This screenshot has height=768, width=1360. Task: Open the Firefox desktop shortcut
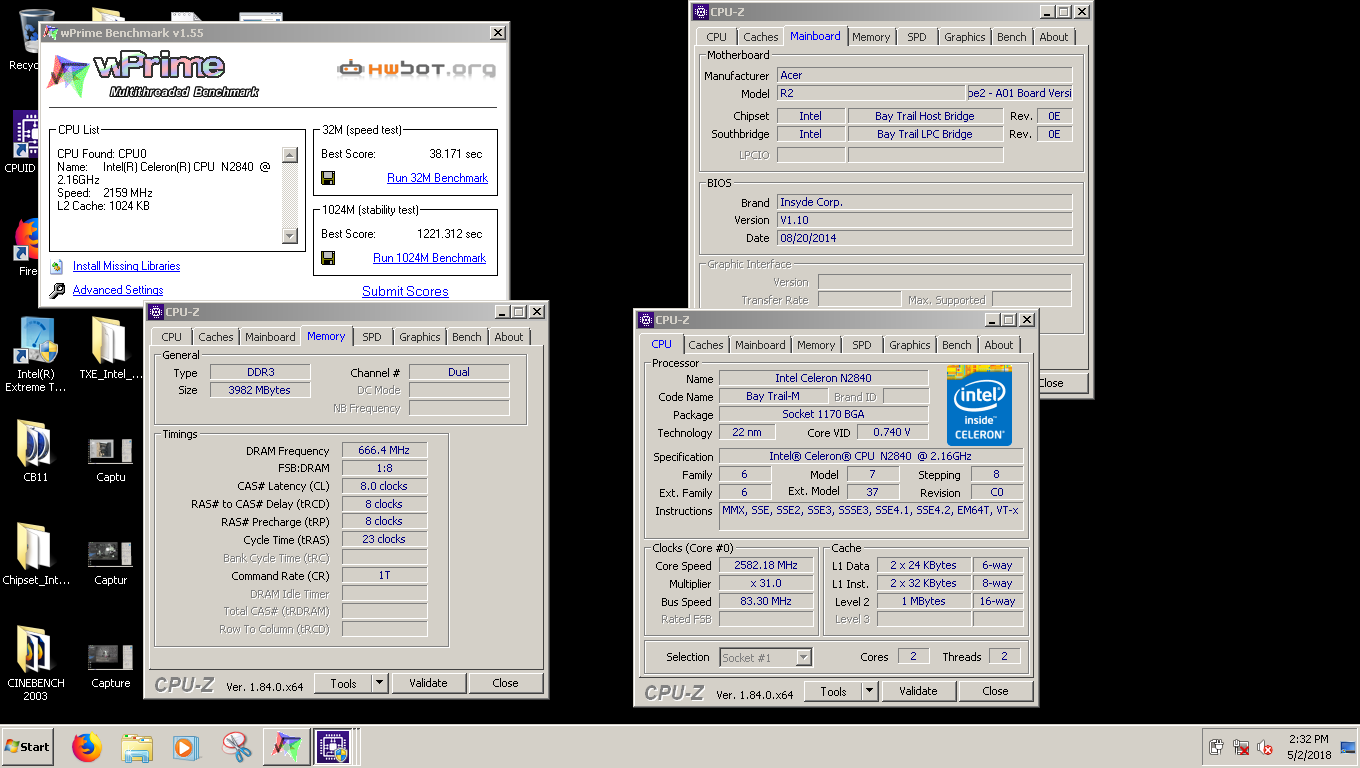coord(26,247)
